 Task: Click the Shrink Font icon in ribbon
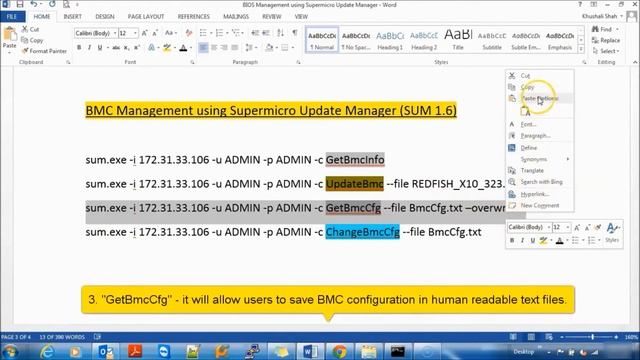[155, 33]
